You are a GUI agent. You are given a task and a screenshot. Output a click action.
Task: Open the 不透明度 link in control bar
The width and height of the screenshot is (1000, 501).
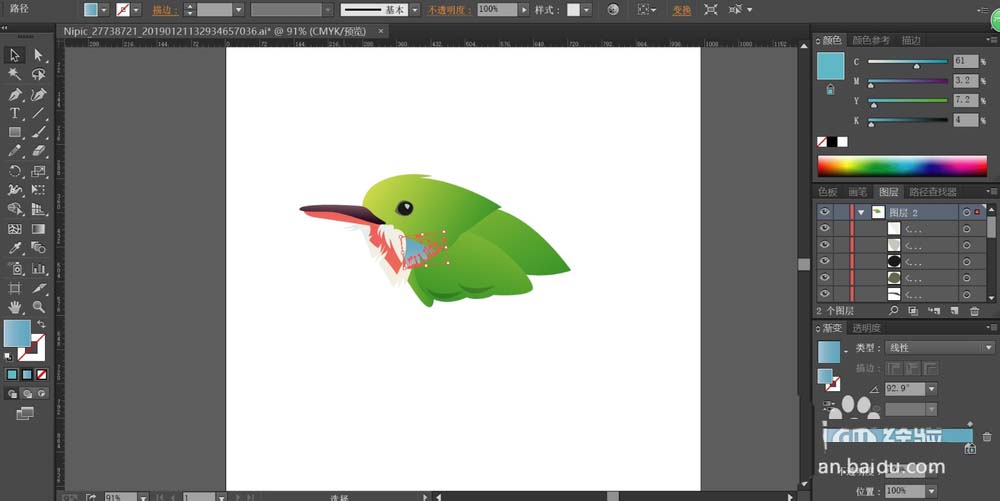tap(450, 10)
